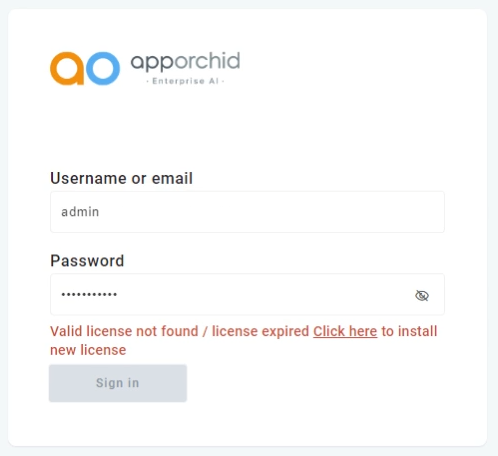Click the orange 'a' in the logo
Image resolution: width=498 pixels, height=456 pixels.
click(67, 68)
